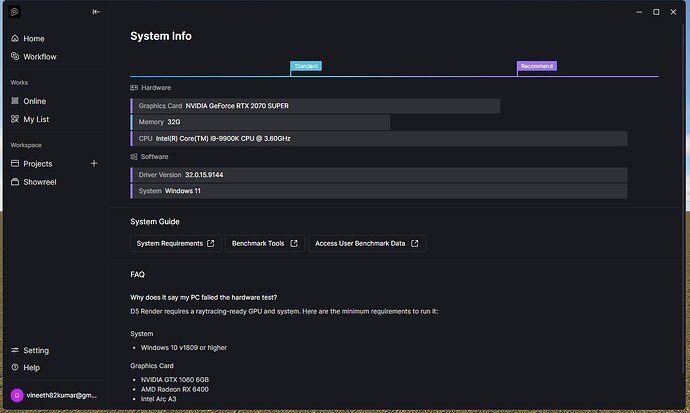
Task: Select the Driver Version 32.0.15.9144 row
Action: pos(379,175)
